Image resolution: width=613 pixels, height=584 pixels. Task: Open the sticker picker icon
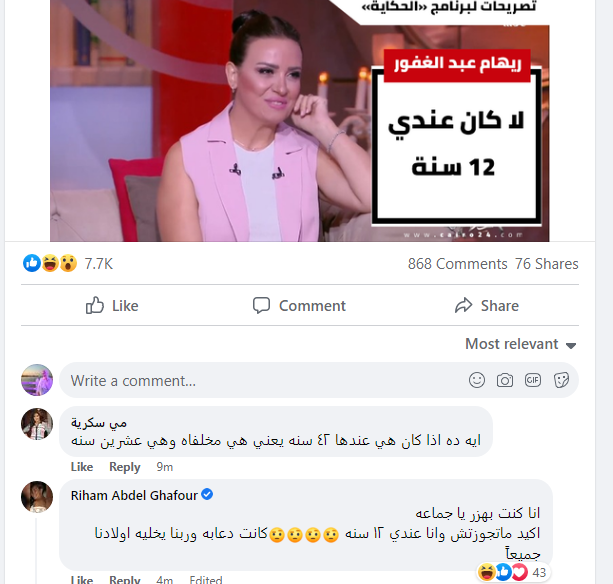pyautogui.click(x=561, y=380)
